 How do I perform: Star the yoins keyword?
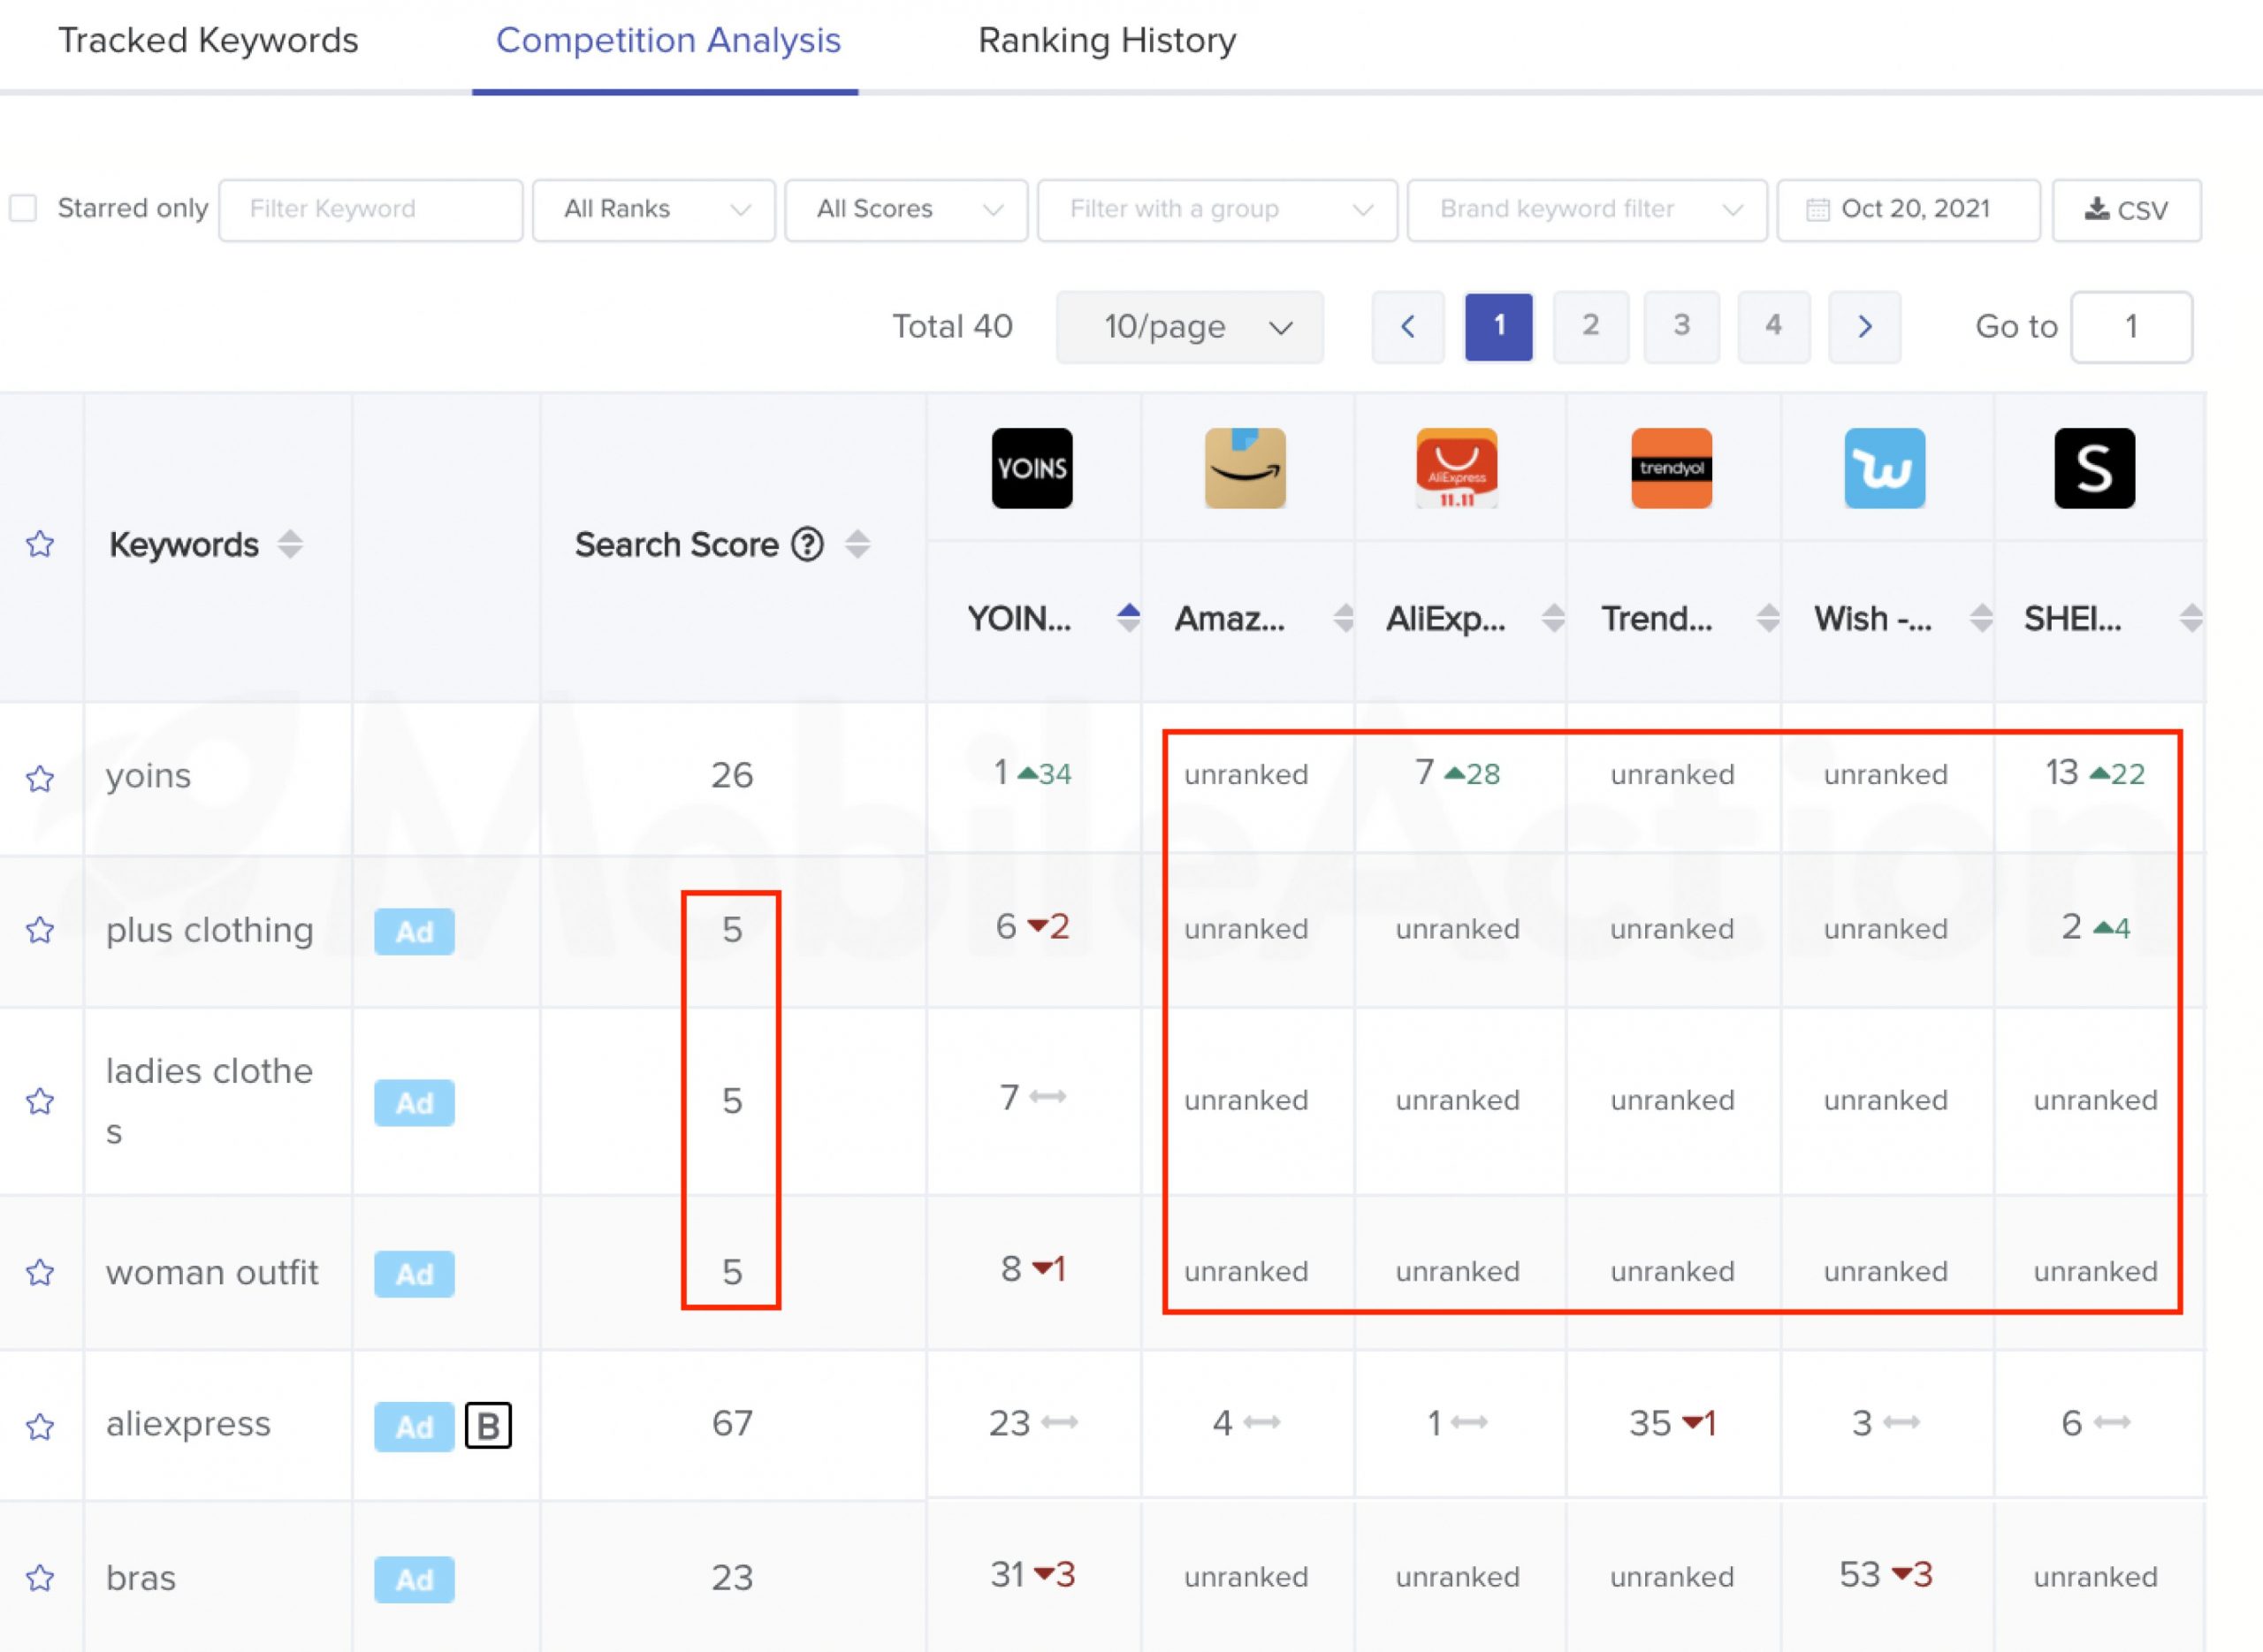point(40,778)
